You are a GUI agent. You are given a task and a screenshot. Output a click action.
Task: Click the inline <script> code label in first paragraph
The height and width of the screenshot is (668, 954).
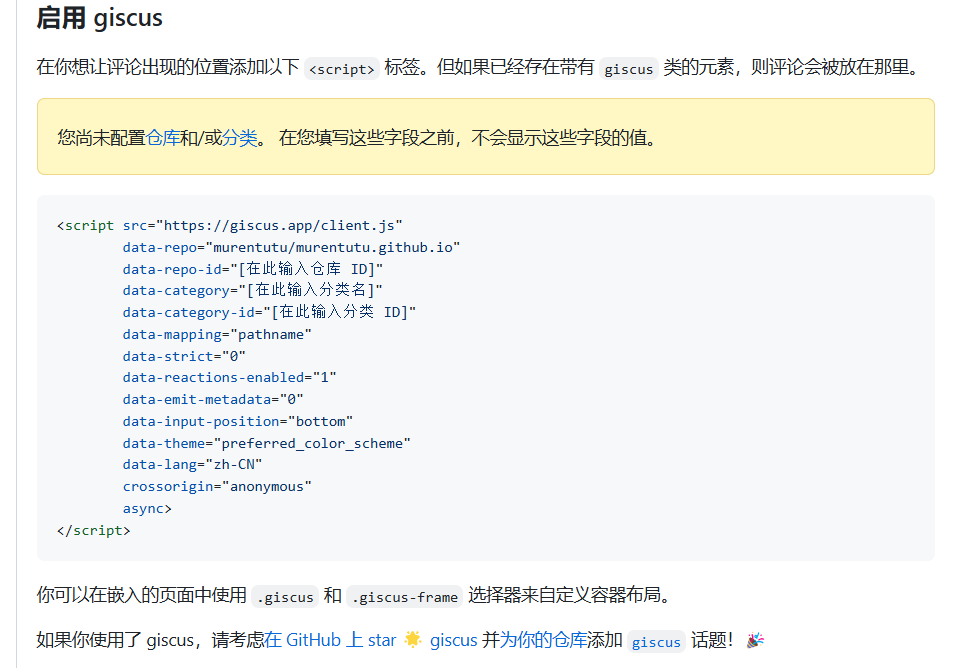tap(340, 68)
